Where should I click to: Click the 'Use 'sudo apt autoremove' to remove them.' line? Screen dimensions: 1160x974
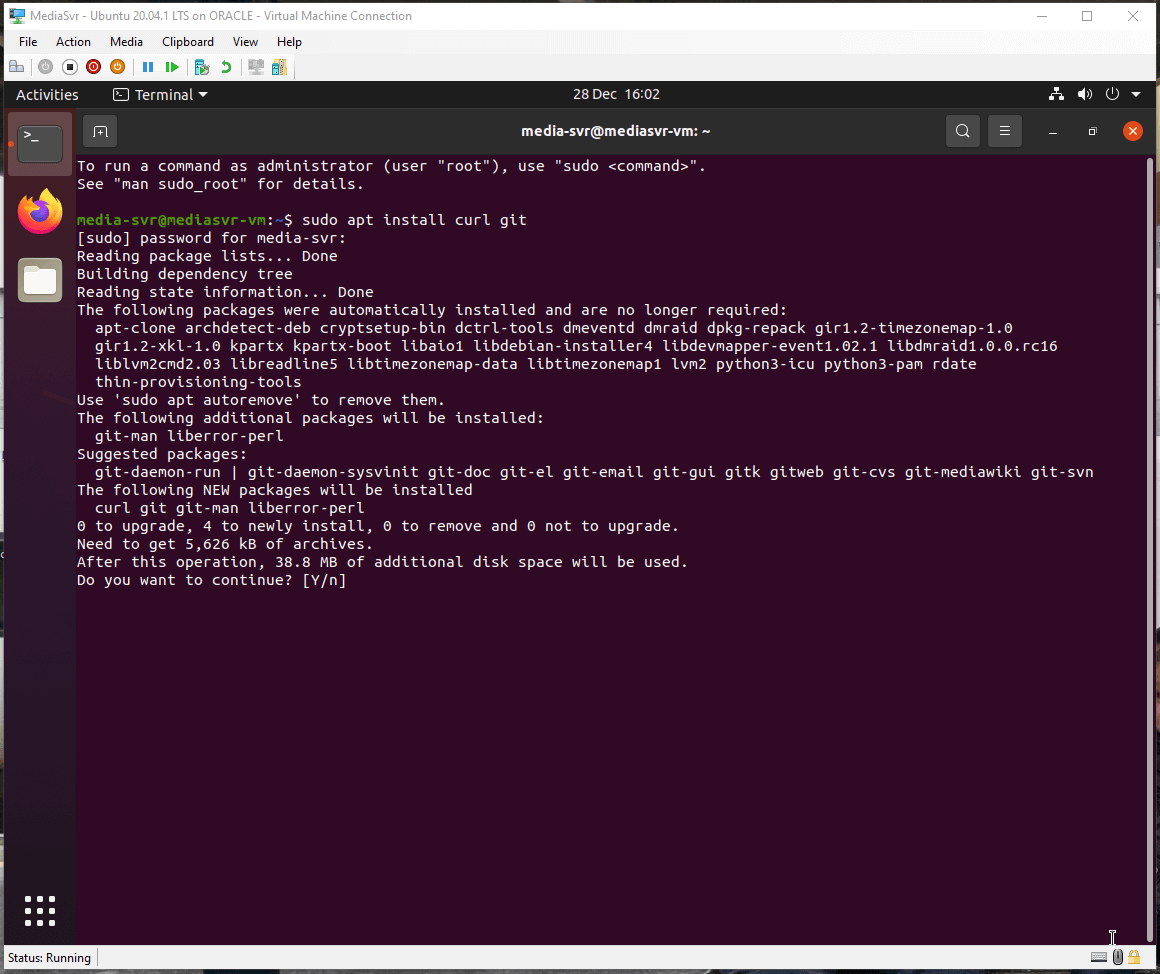click(261, 400)
